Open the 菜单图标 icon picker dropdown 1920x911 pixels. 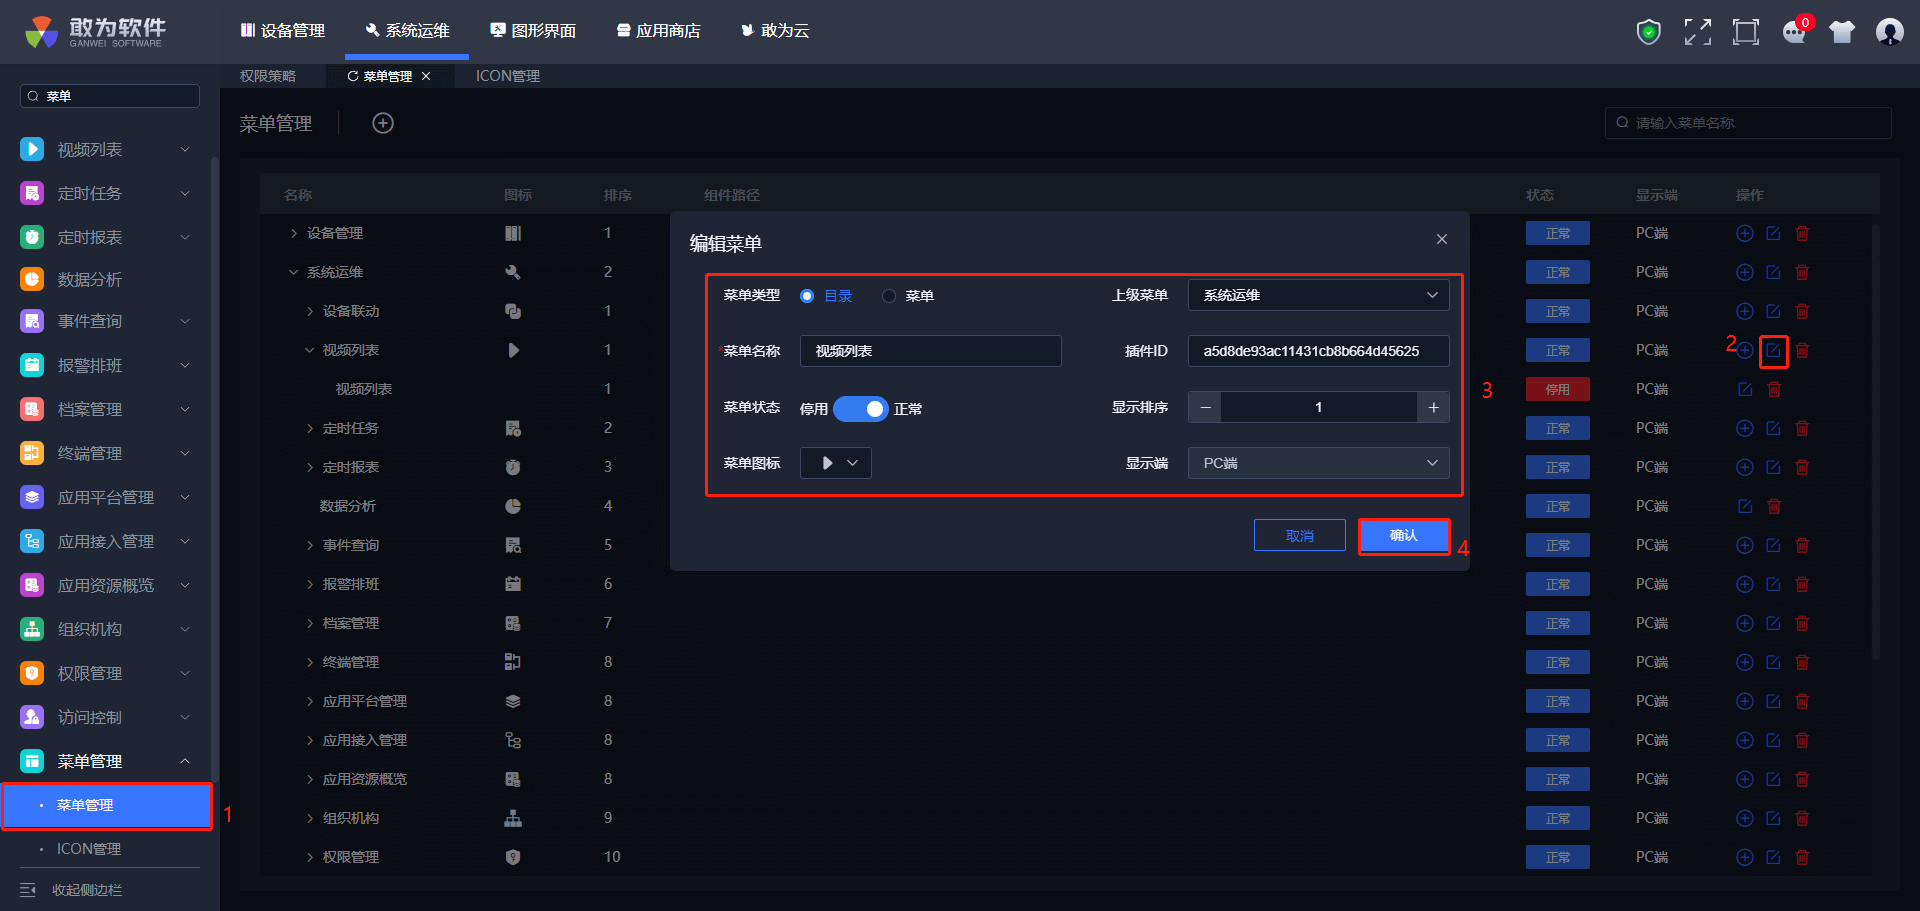tap(836, 463)
